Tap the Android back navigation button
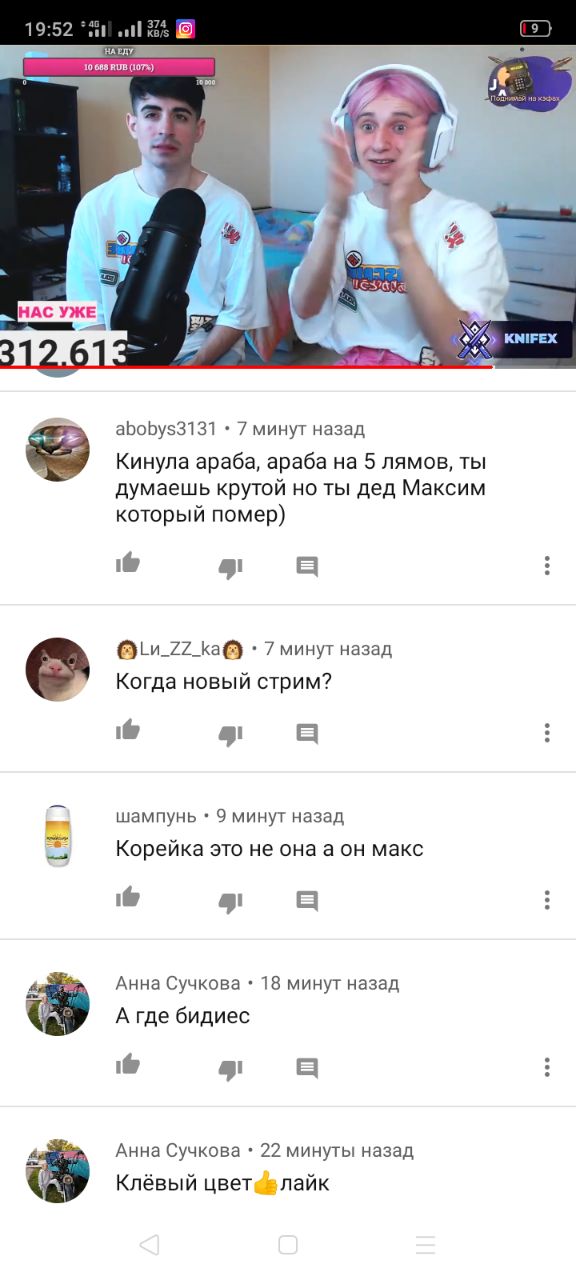576x1280 pixels. (x=149, y=1245)
